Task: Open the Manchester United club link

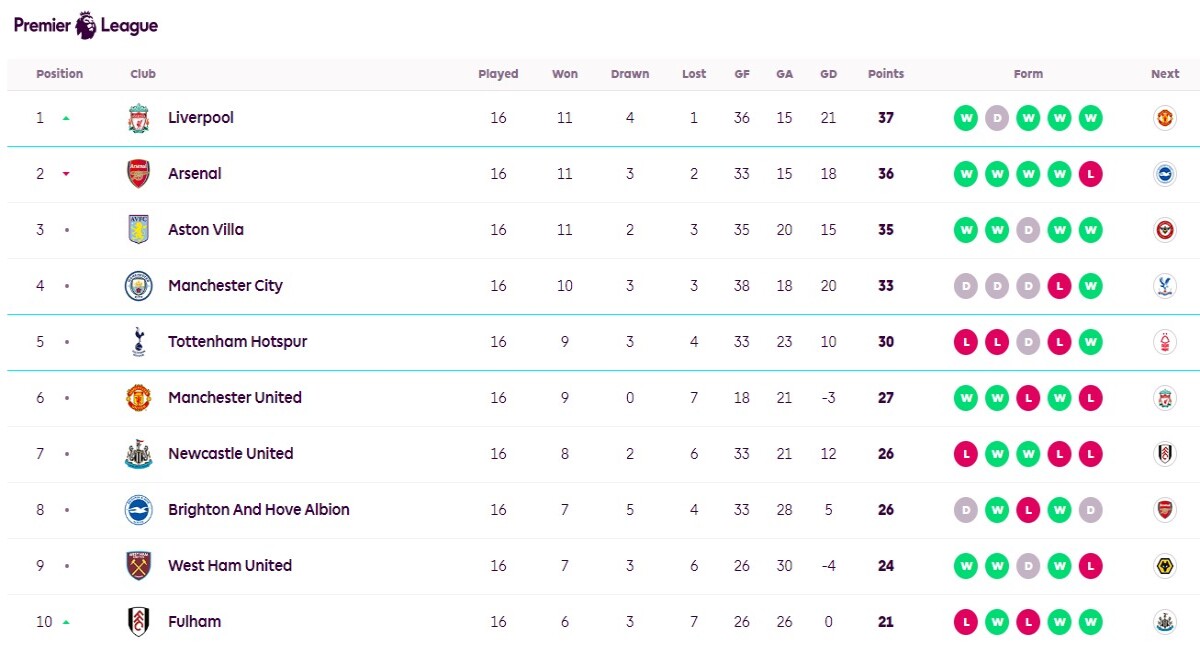Action: click(x=235, y=398)
